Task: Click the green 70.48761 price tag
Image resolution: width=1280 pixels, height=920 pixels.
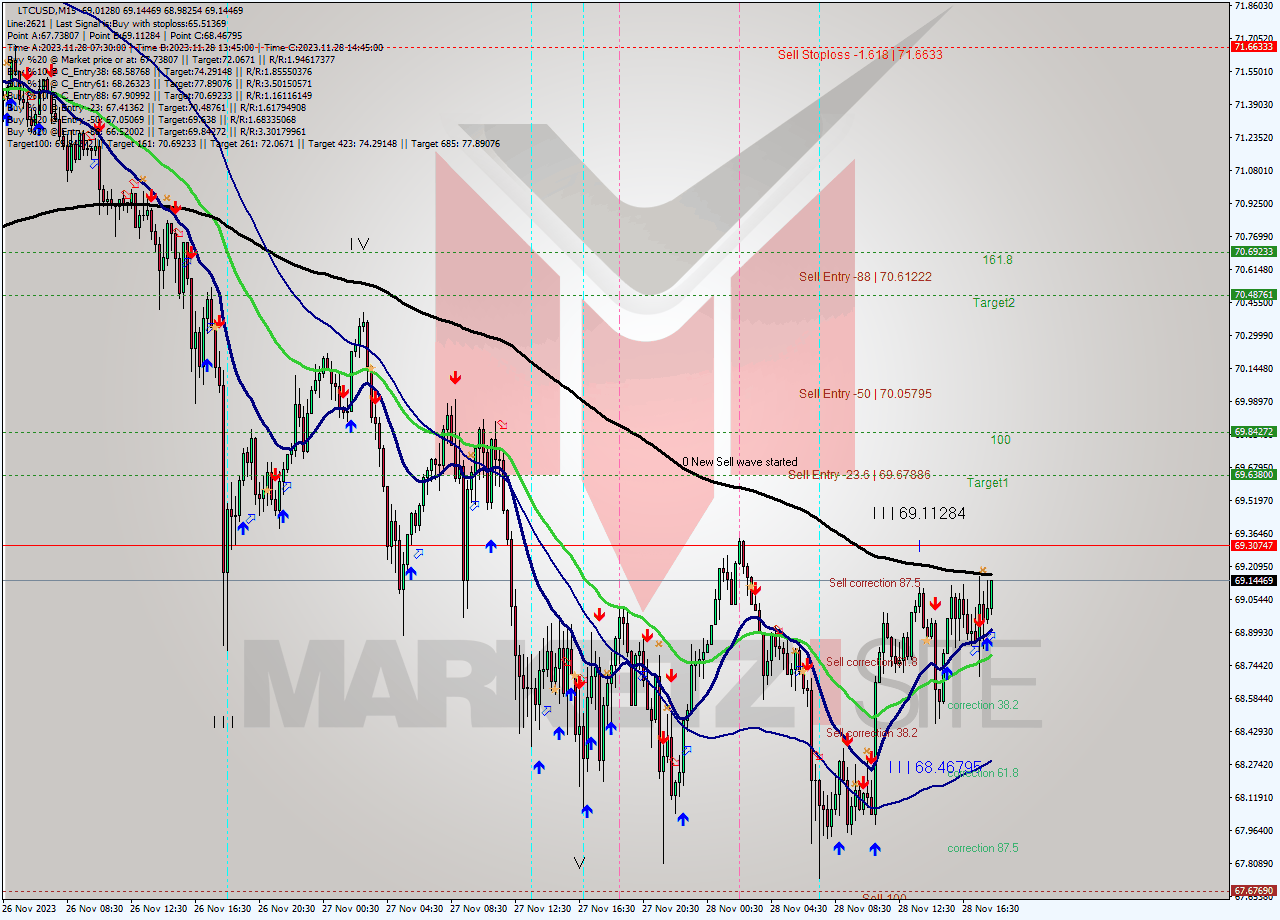Action: coord(1253,295)
